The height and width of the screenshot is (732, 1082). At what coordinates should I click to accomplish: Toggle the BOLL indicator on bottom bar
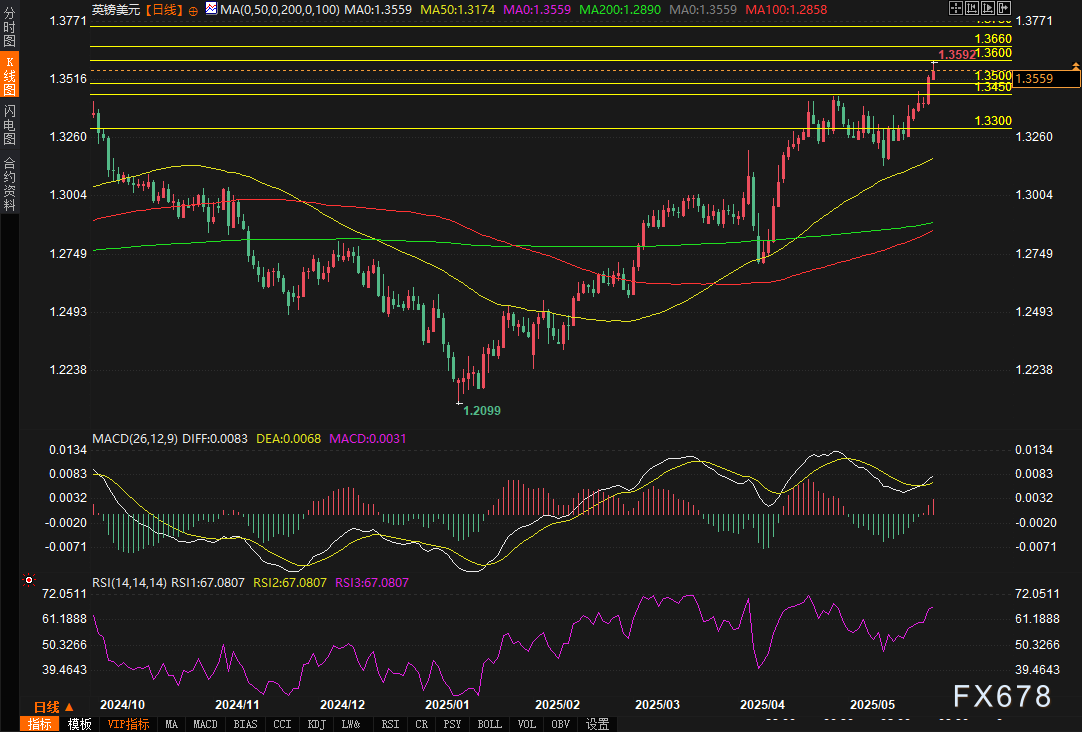[x=489, y=724]
